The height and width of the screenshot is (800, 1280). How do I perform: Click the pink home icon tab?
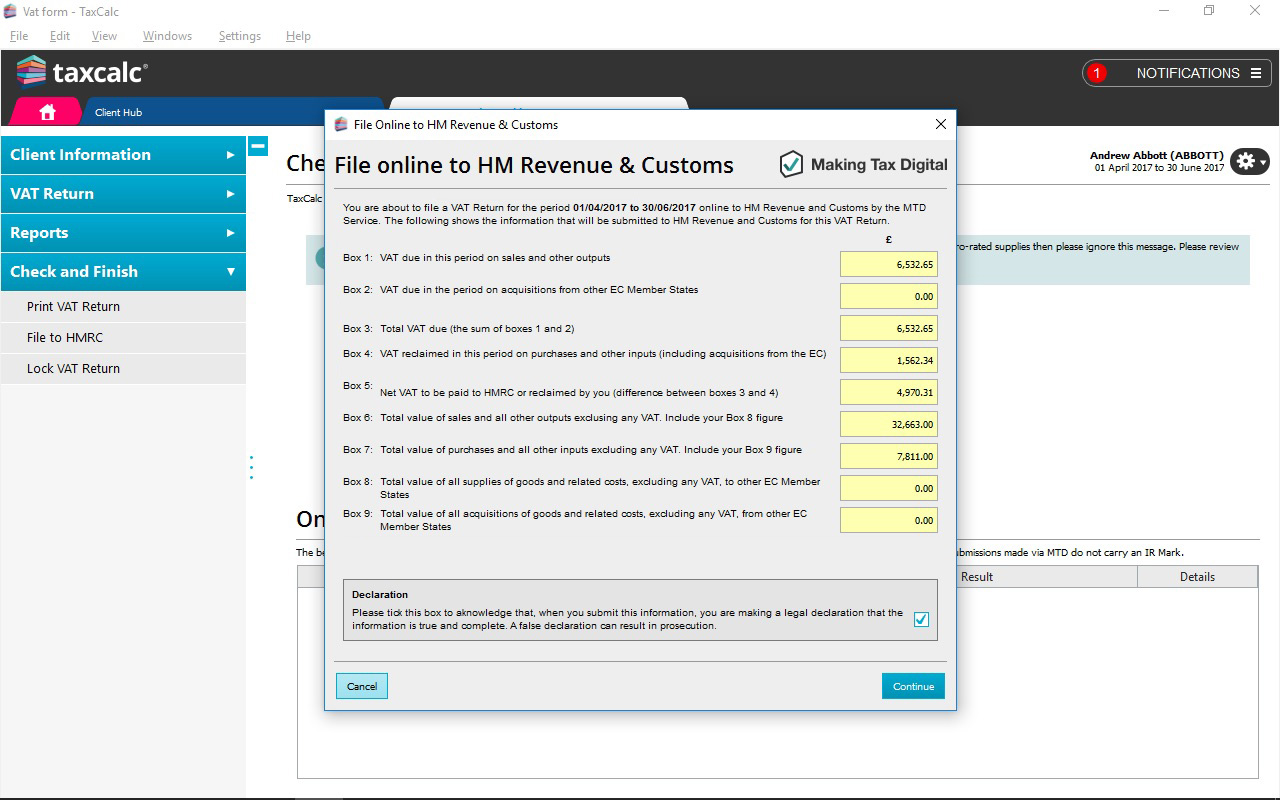(x=46, y=112)
